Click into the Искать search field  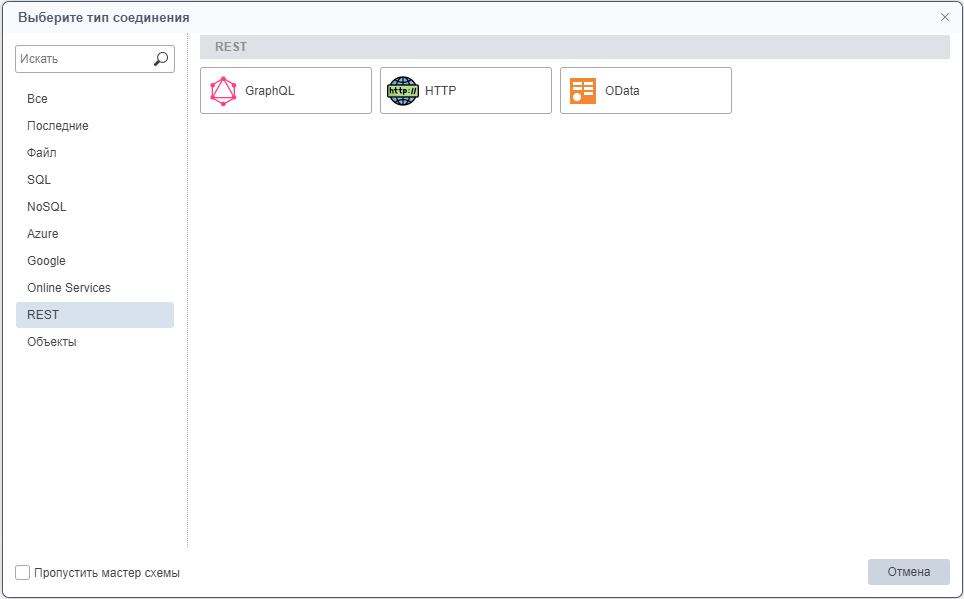pos(82,59)
